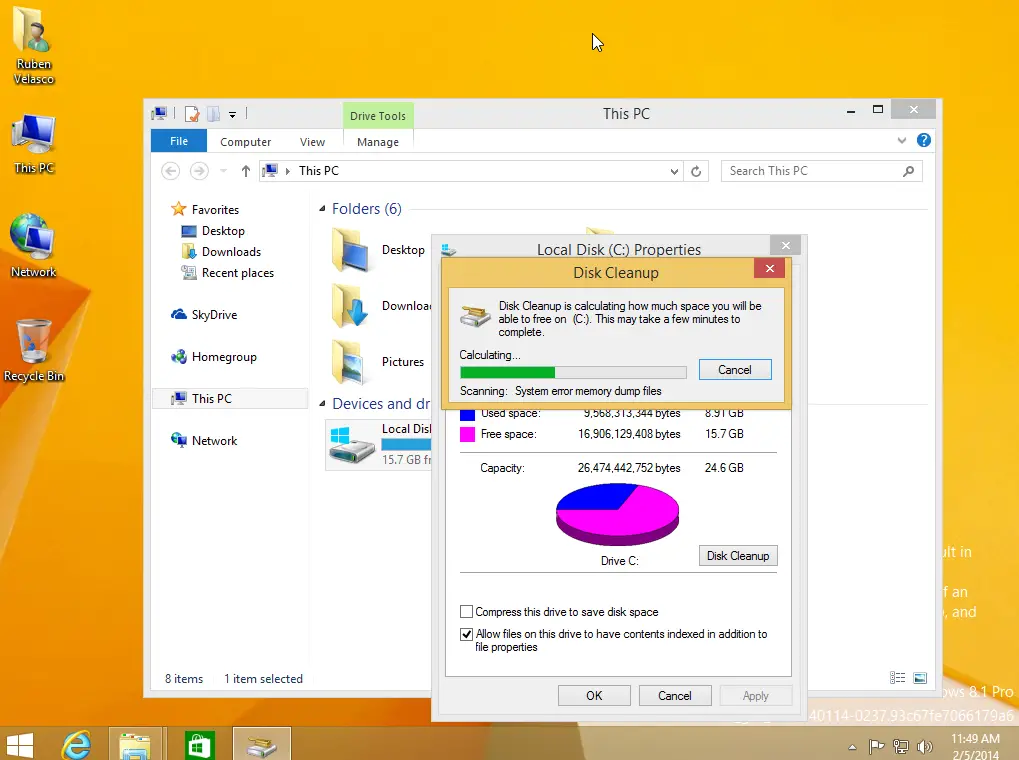Viewport: 1019px width, 760px height.
Task: Open Action Center flag icon
Action: (x=877, y=746)
